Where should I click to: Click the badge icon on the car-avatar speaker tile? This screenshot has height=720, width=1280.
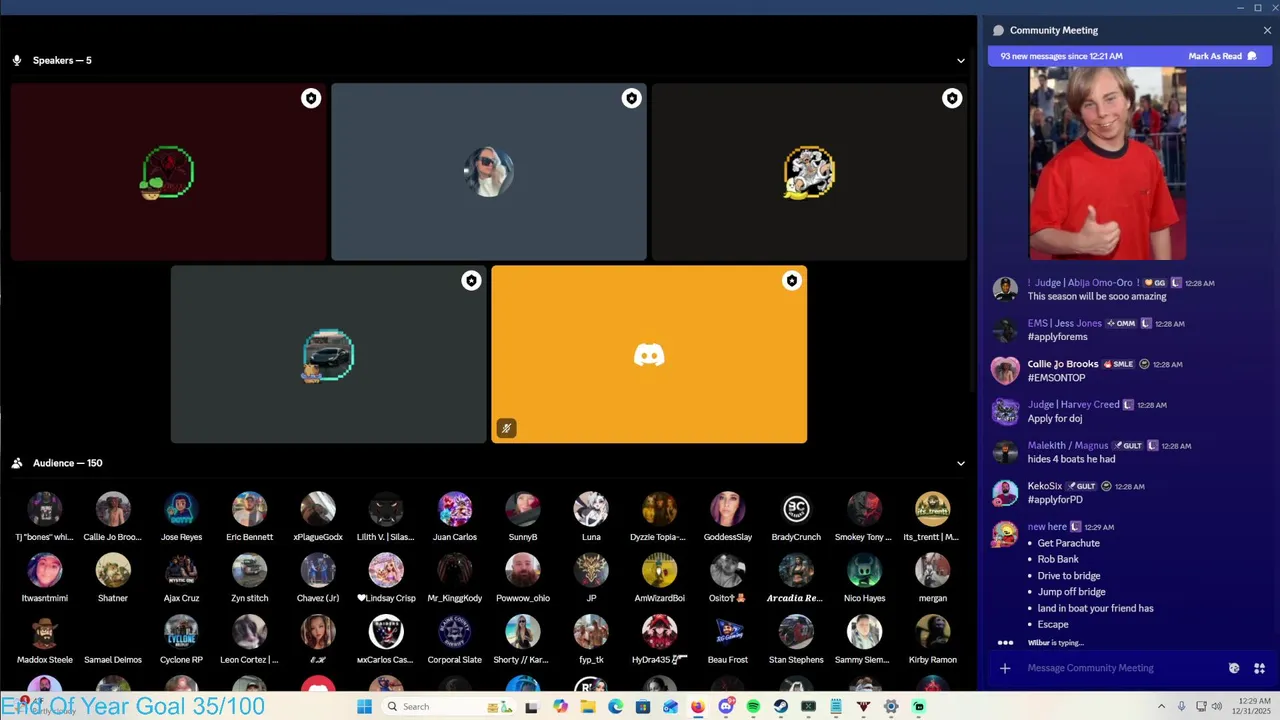click(x=471, y=281)
